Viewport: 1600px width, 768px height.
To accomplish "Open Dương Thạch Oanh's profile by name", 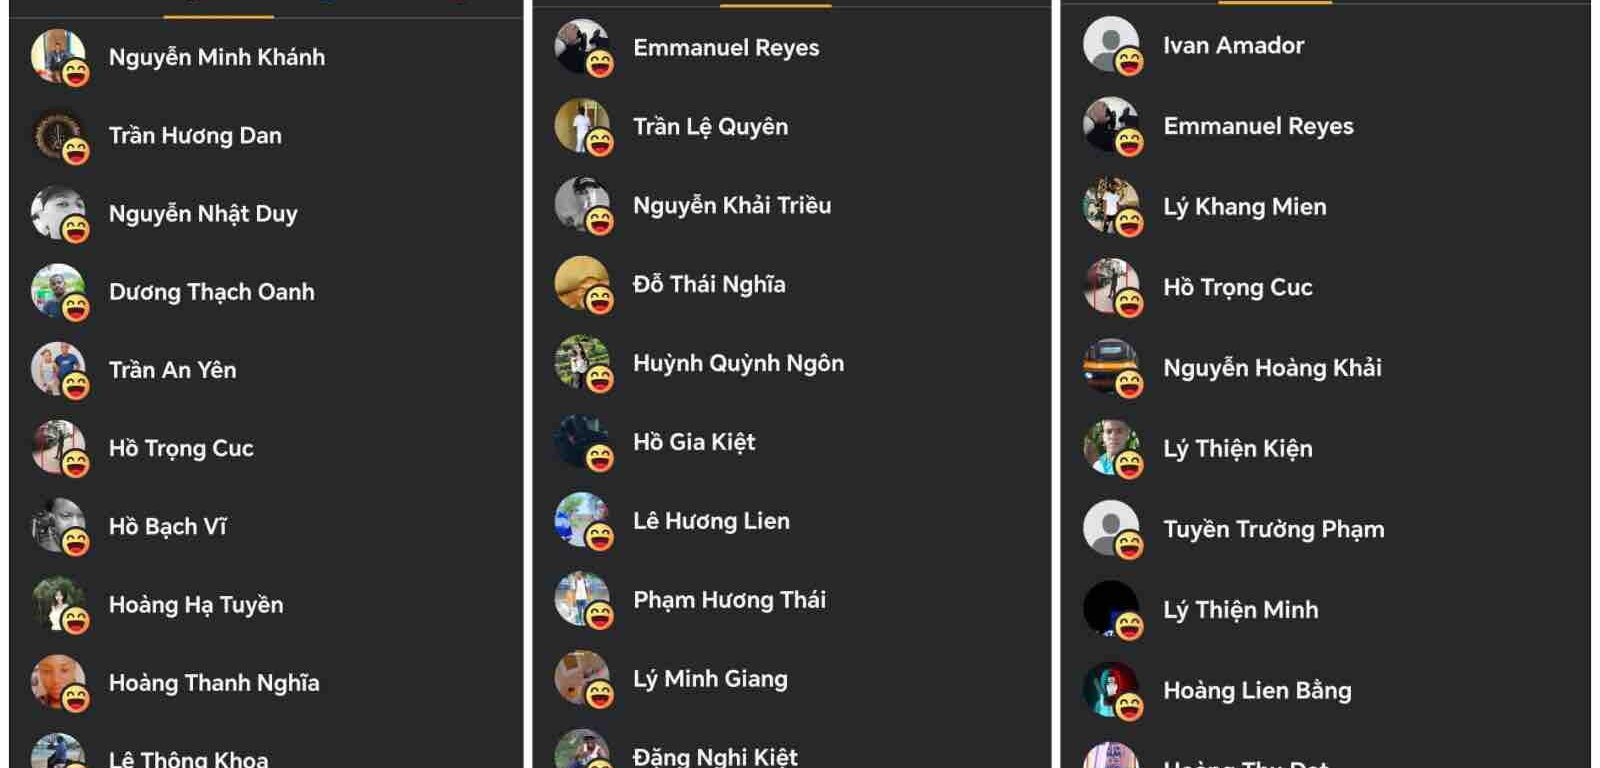I will click(x=212, y=292).
